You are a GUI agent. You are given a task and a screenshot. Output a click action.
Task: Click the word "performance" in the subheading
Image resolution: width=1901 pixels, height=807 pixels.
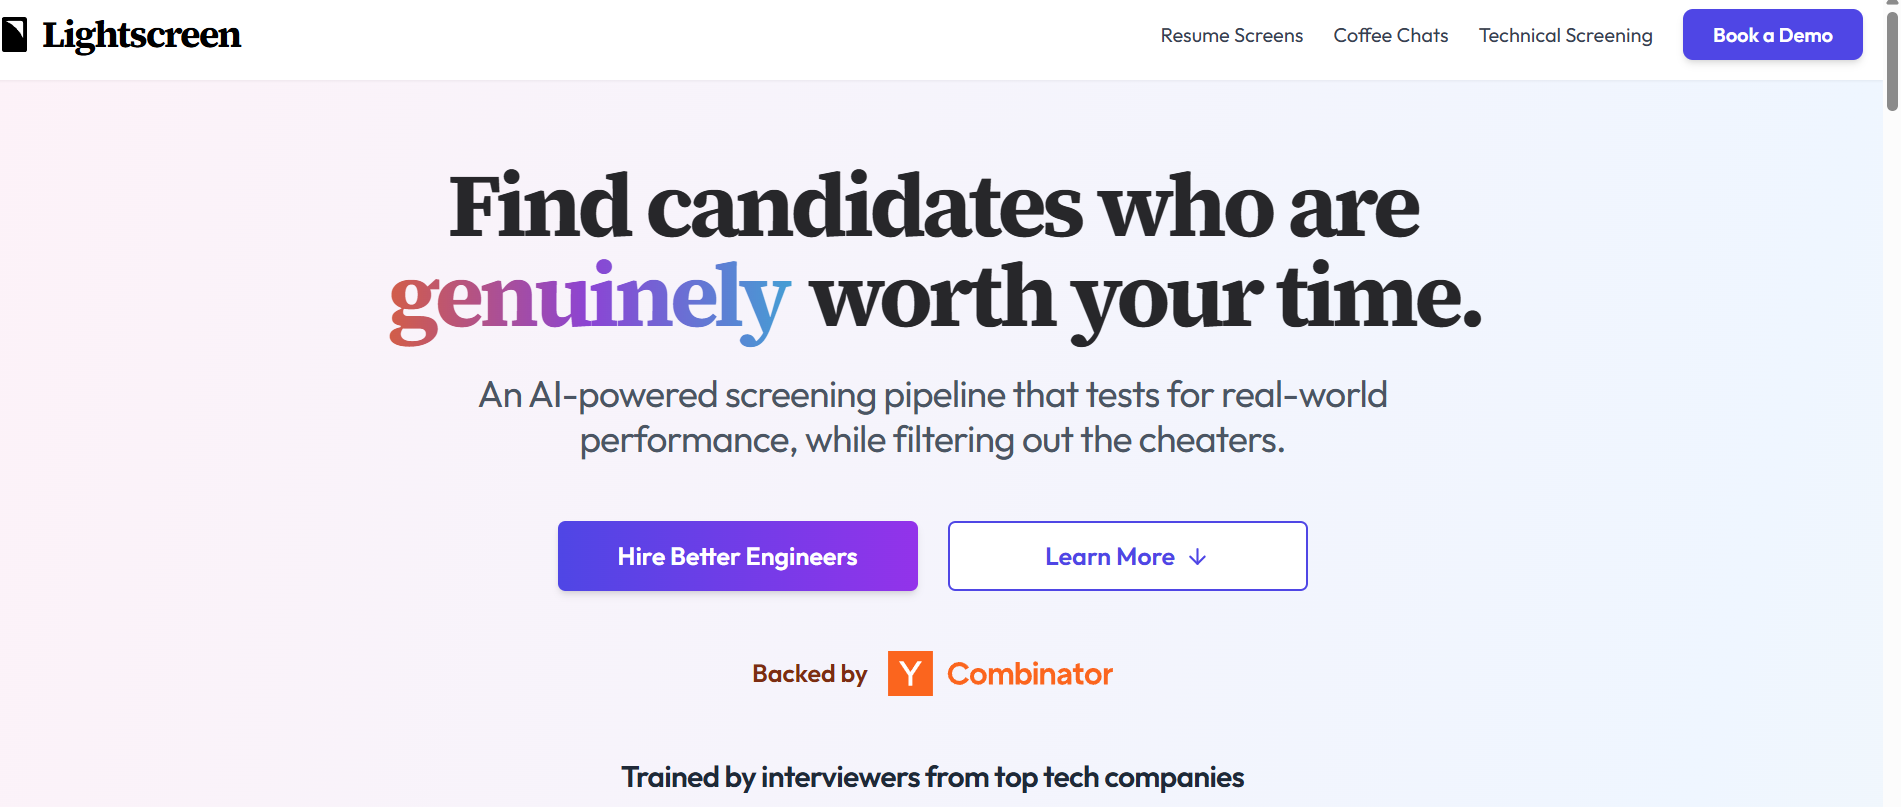[x=686, y=441]
